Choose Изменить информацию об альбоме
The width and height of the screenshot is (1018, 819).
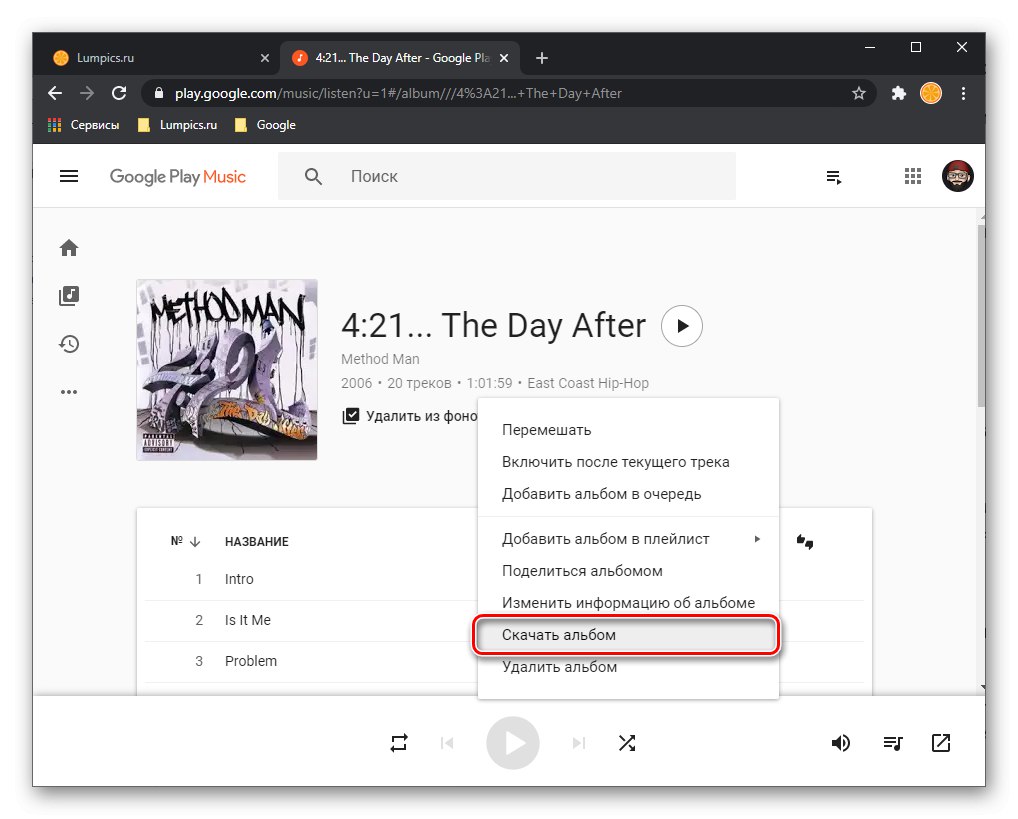pyautogui.click(x=628, y=603)
